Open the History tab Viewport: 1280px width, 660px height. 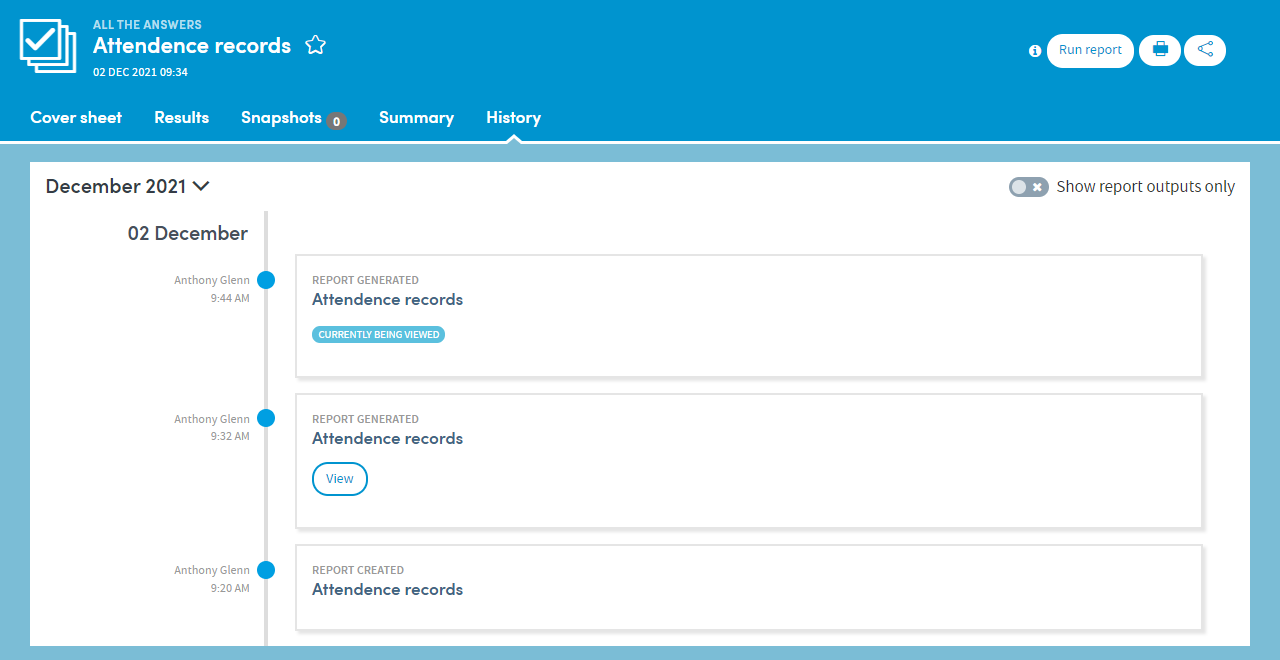pyautogui.click(x=514, y=118)
